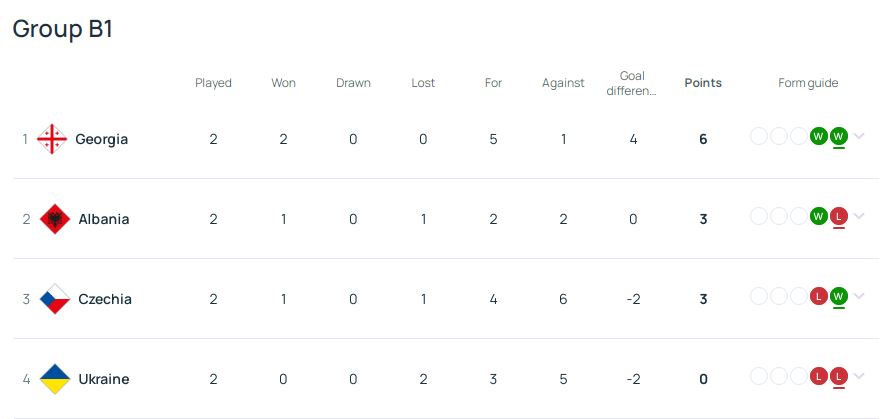Expand Ukraine's form guide chevron
This screenshot has height=419, width=882.
858,376
